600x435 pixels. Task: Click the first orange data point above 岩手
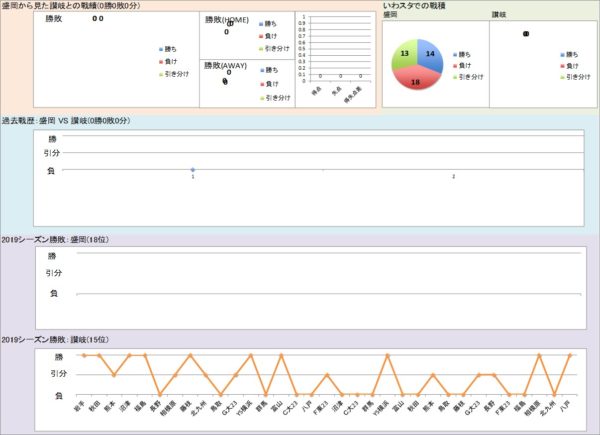click(x=84, y=355)
